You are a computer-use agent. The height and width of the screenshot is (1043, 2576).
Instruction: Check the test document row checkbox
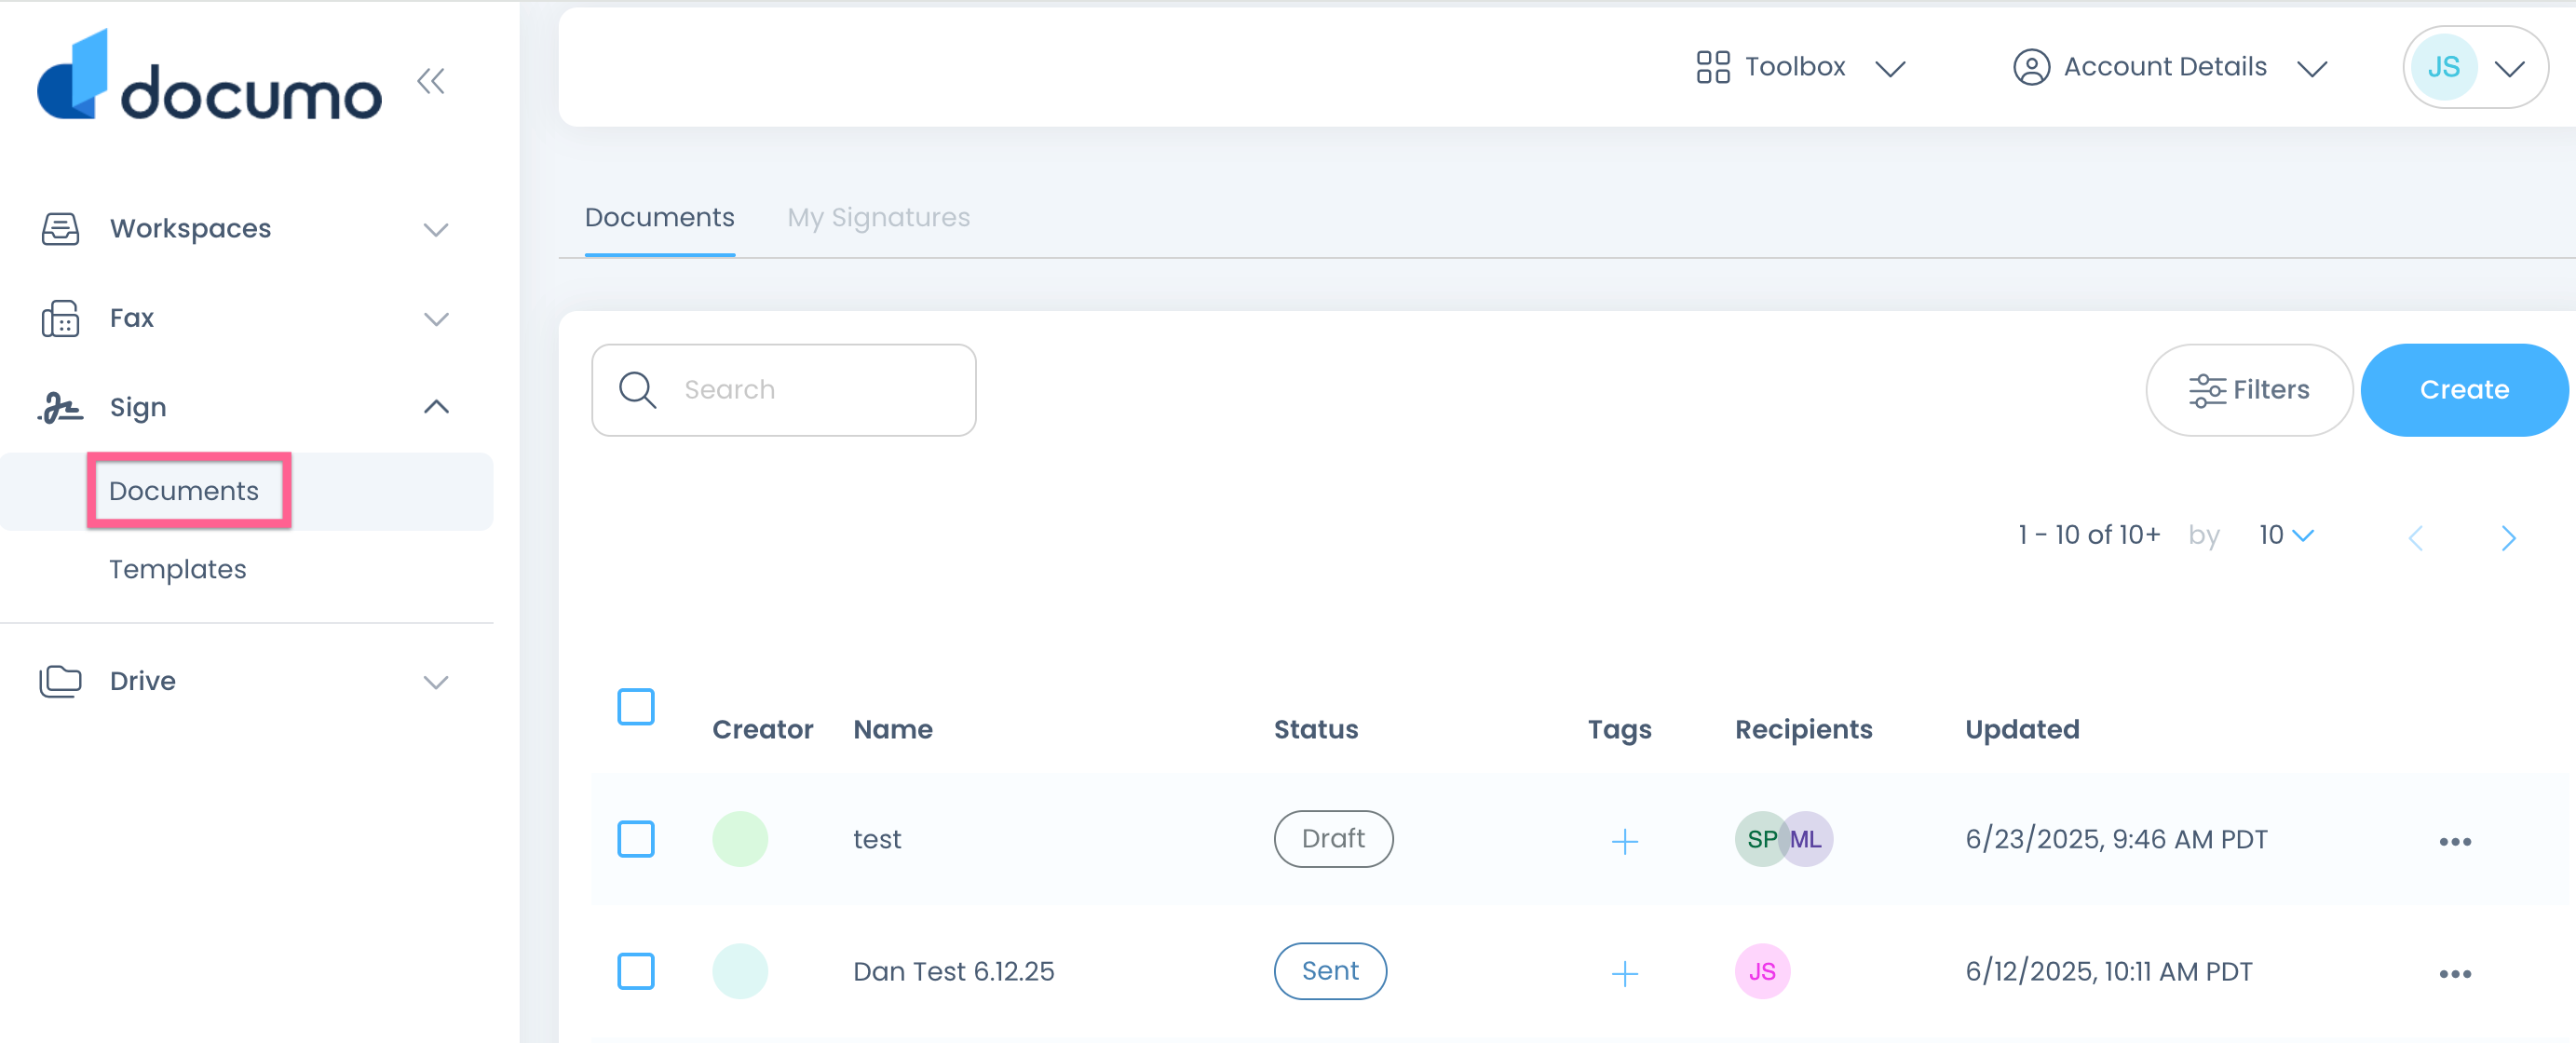tap(635, 839)
